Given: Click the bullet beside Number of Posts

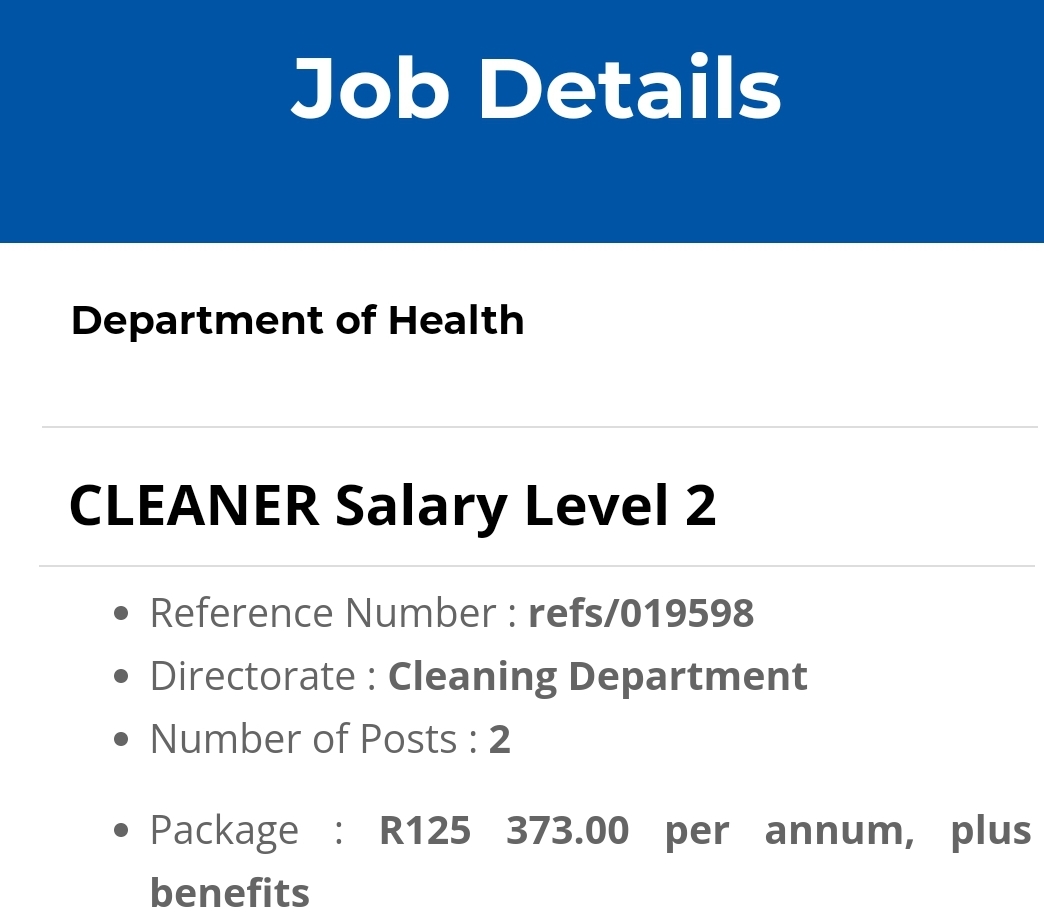Looking at the screenshot, I should pyautogui.click(x=122, y=741).
